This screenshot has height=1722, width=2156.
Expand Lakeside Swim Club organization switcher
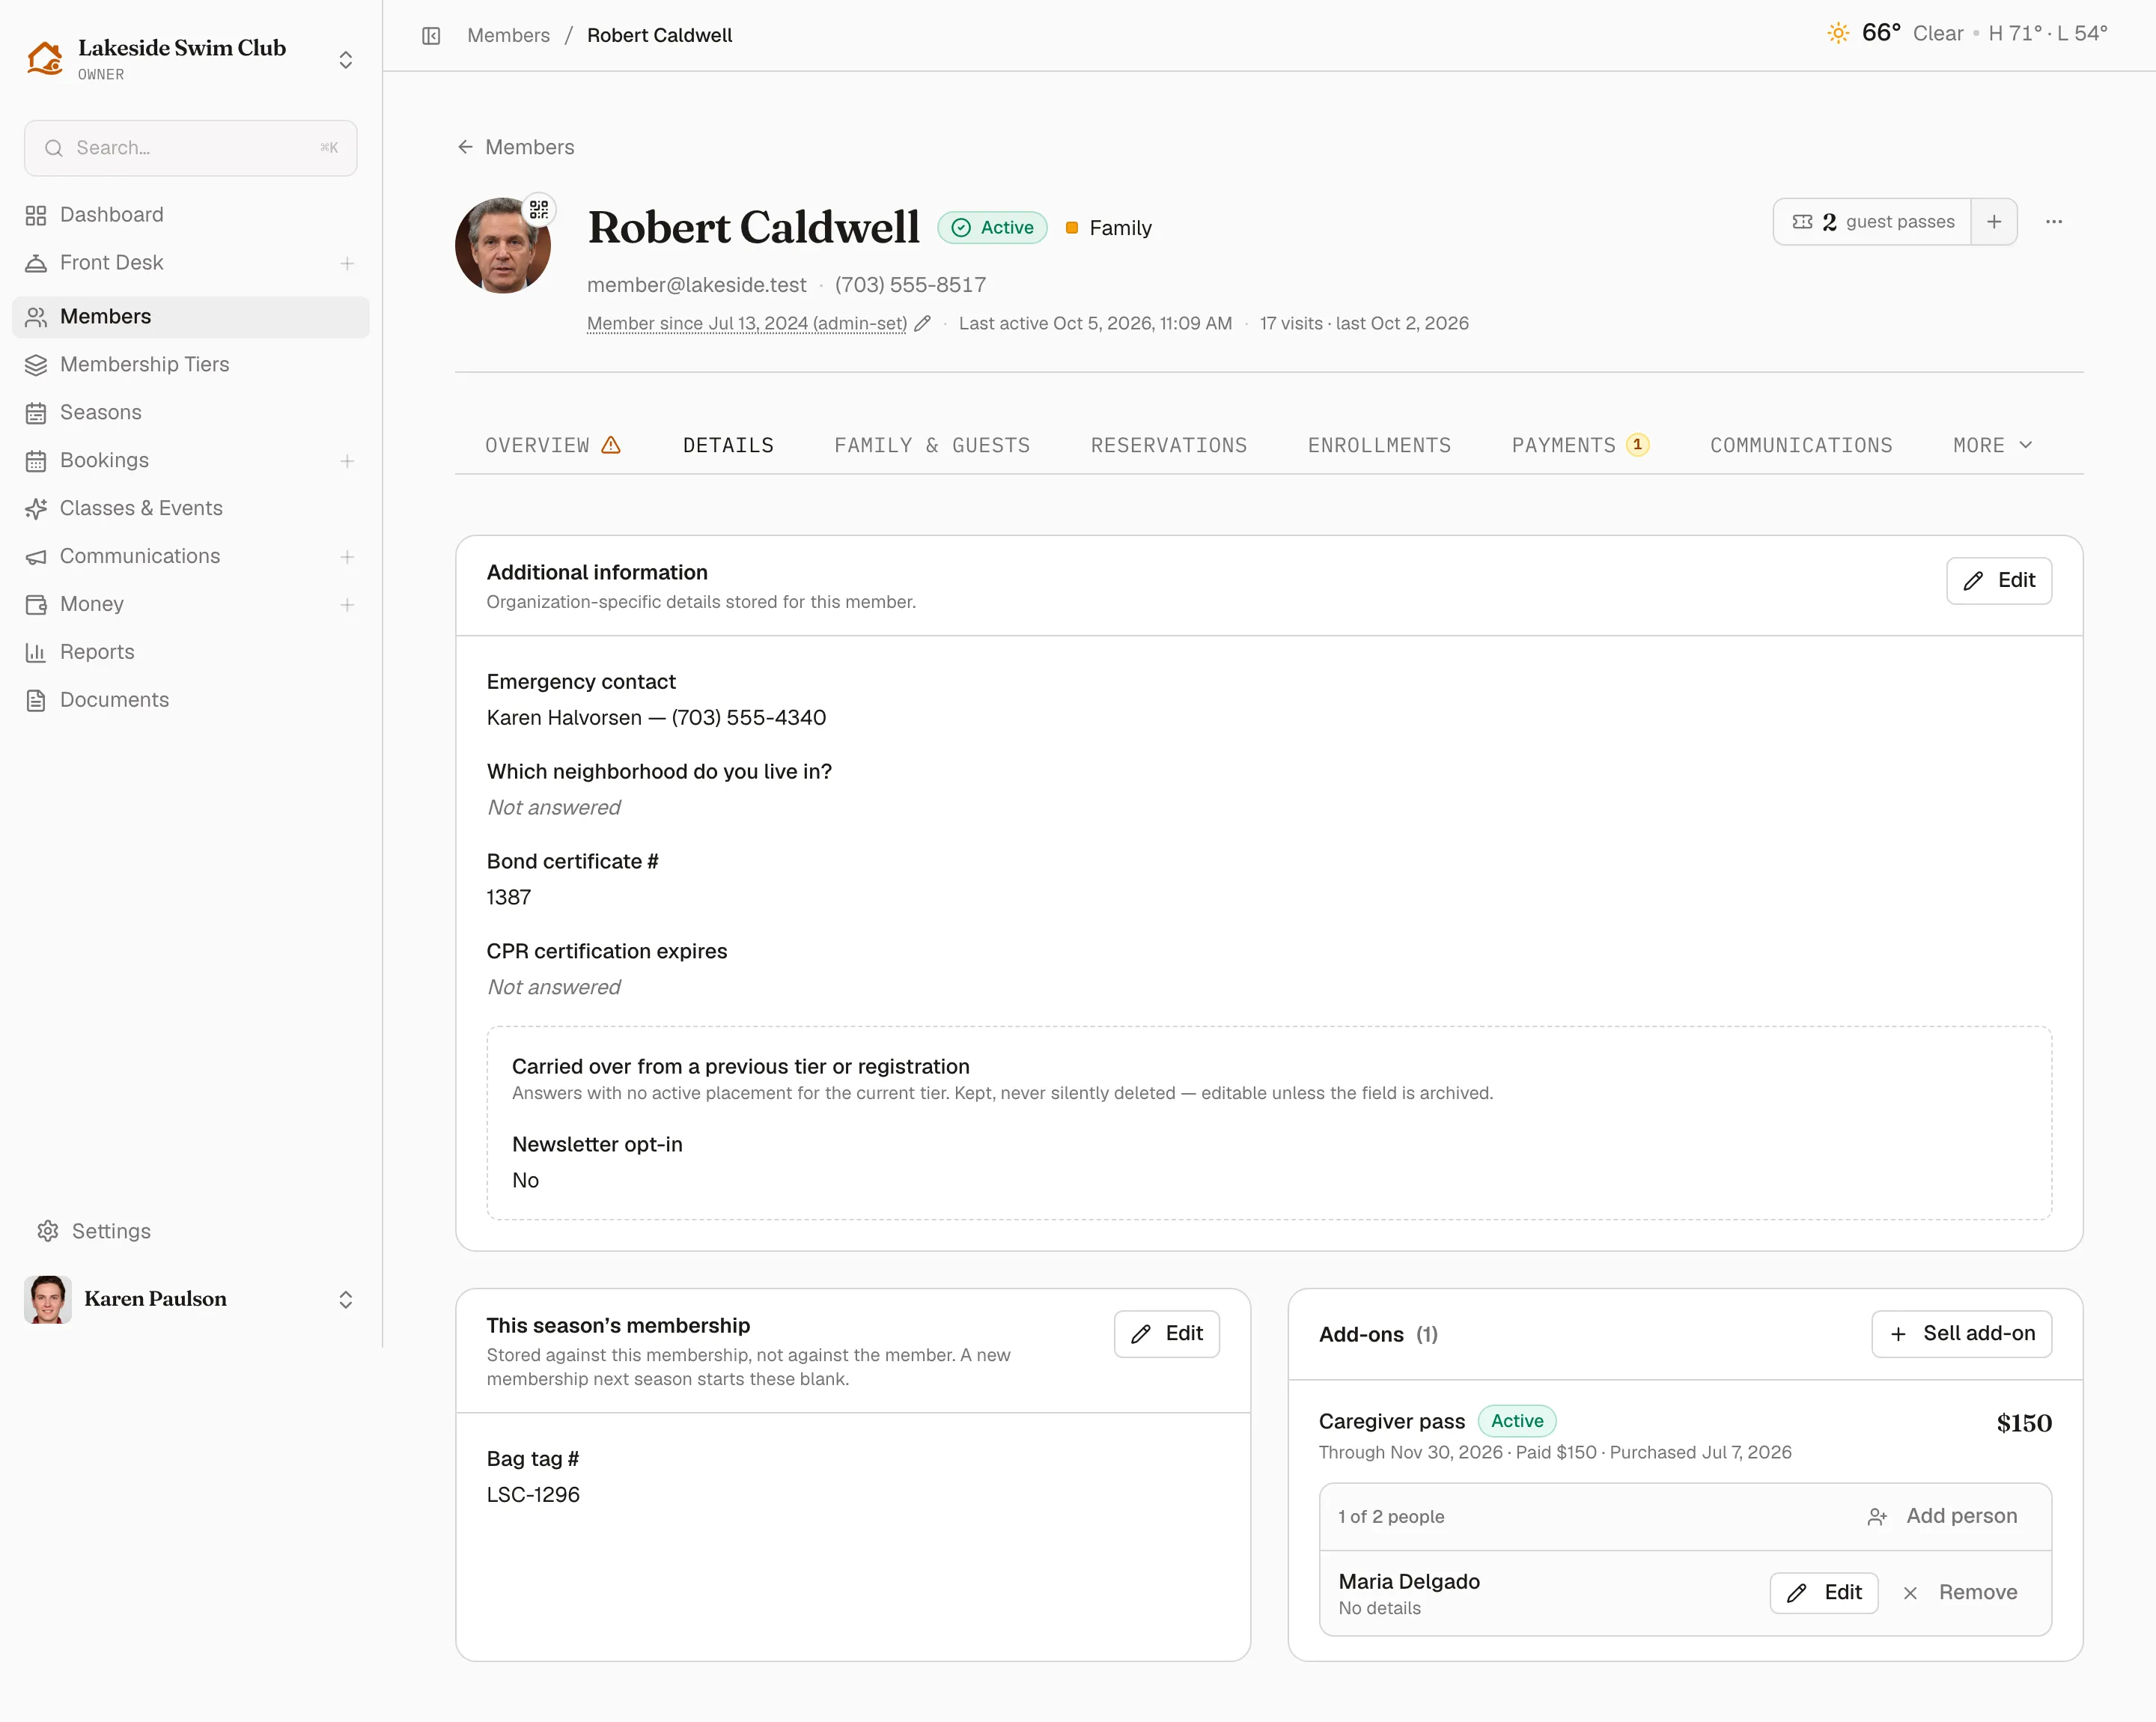(x=346, y=60)
